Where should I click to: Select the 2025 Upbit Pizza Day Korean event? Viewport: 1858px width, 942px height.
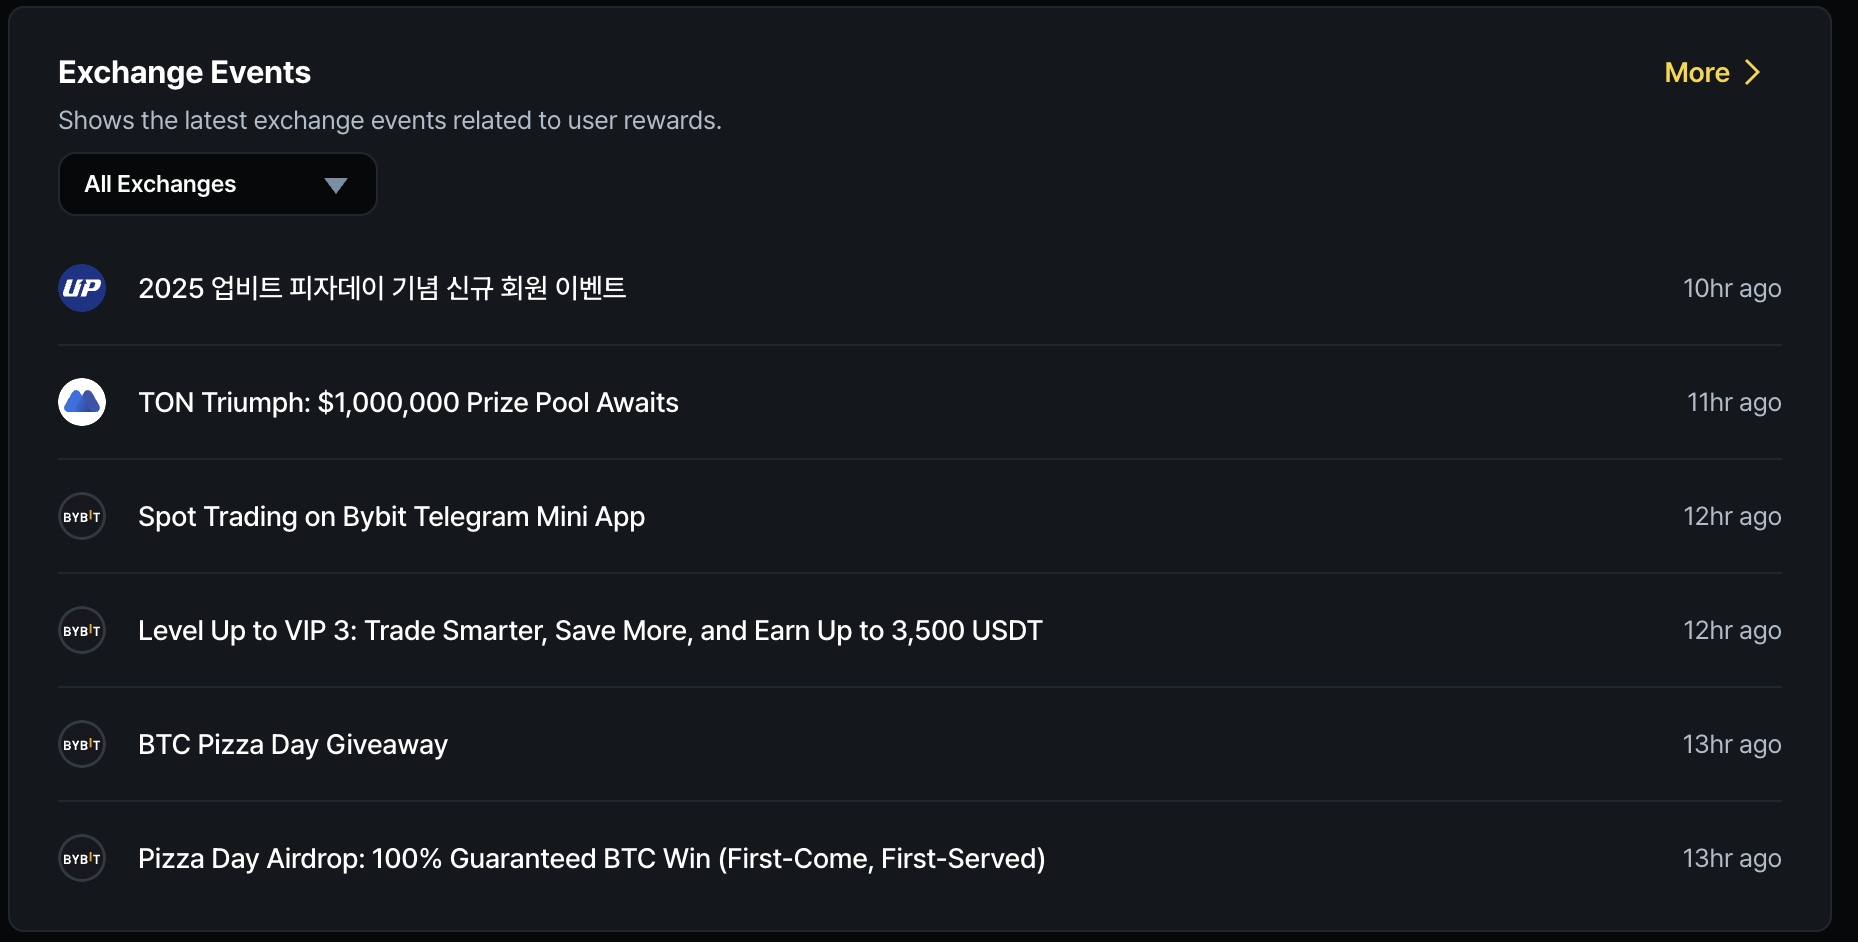(382, 288)
